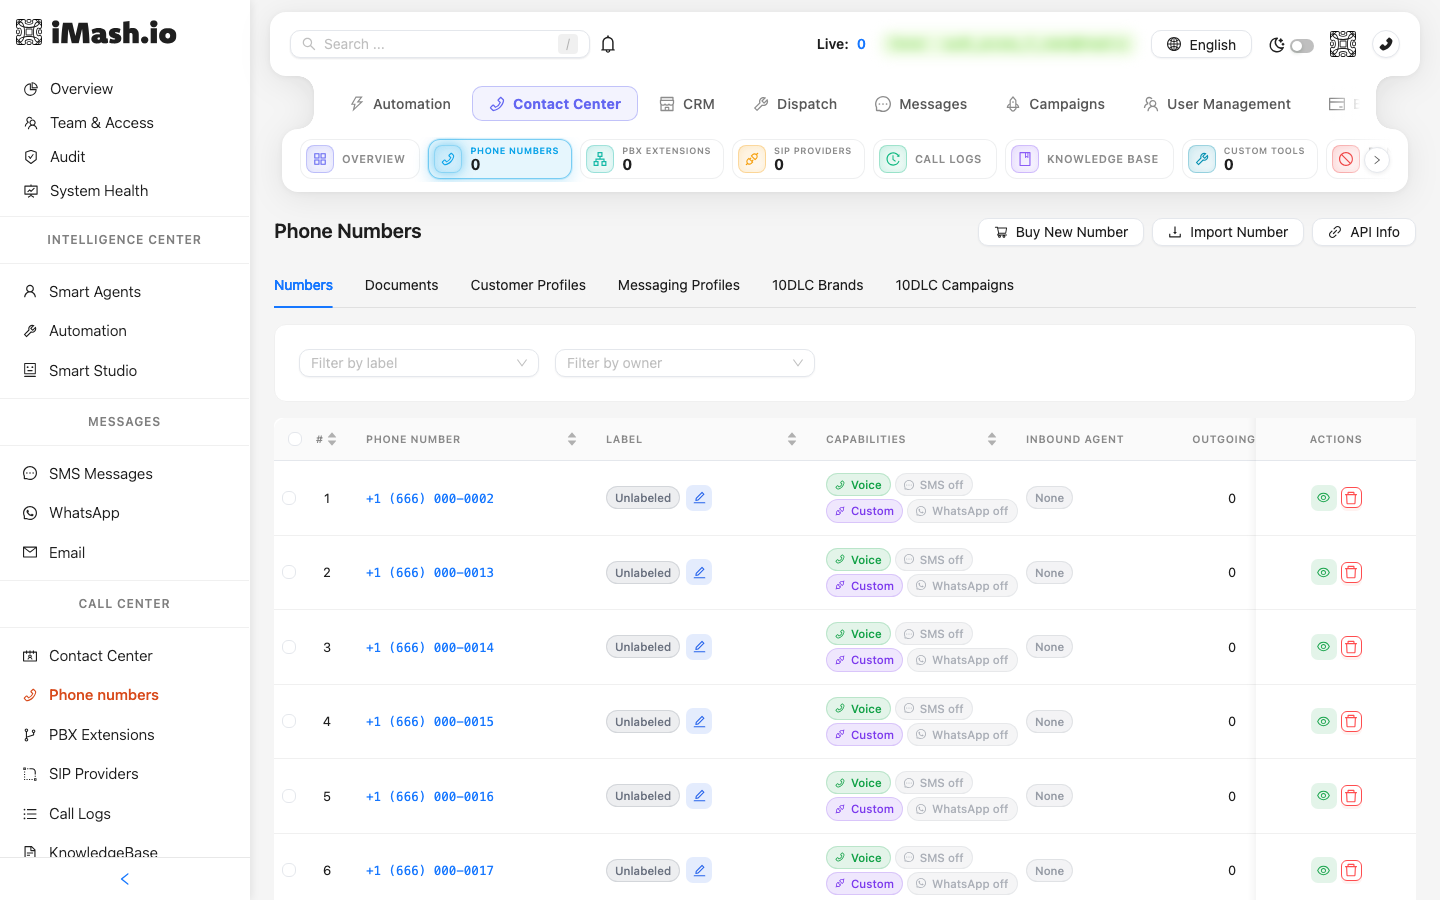View details of number ending 0015
The image size is (1440, 900).
(x=1323, y=722)
